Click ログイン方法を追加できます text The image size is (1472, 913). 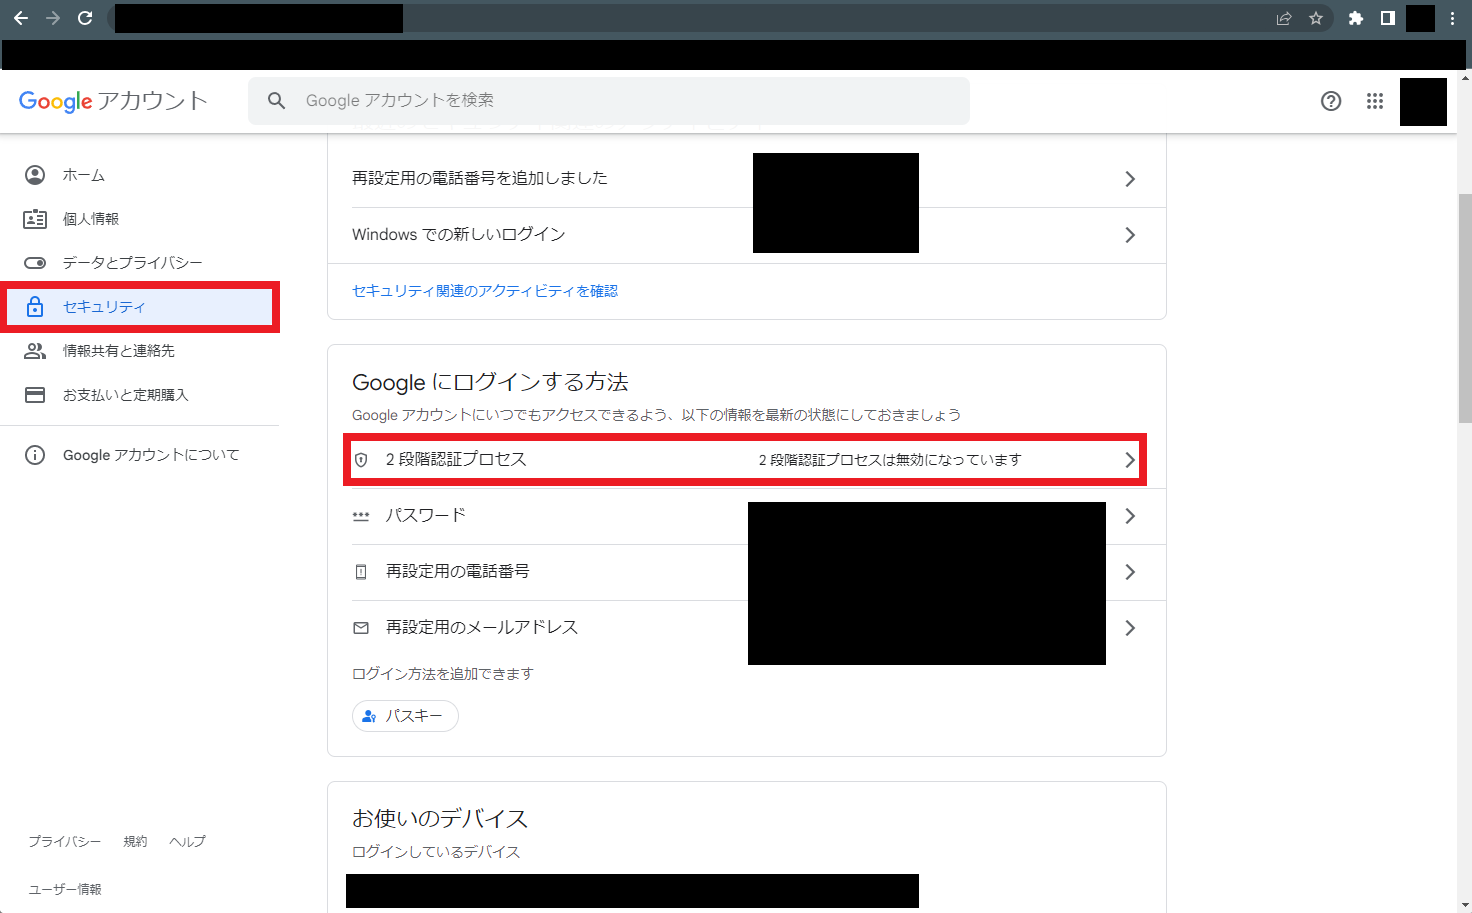tap(443, 674)
